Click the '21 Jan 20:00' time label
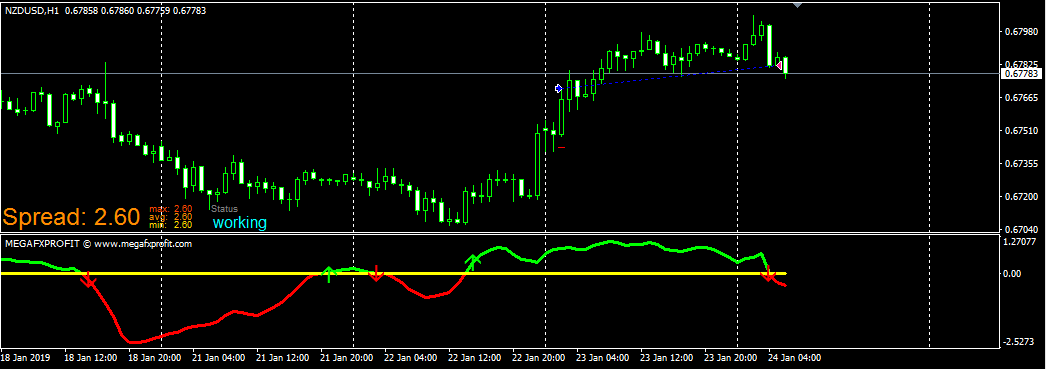 pos(347,358)
